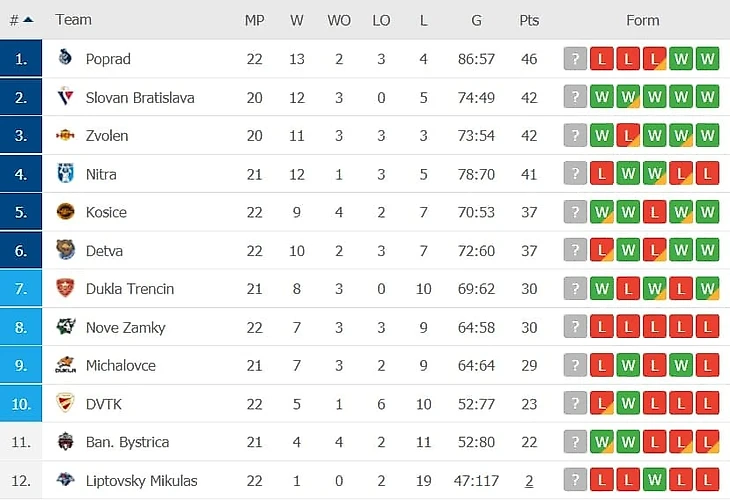Click Liptovsky Mikulas underlined points value
This screenshot has width=730, height=500.
tap(529, 480)
